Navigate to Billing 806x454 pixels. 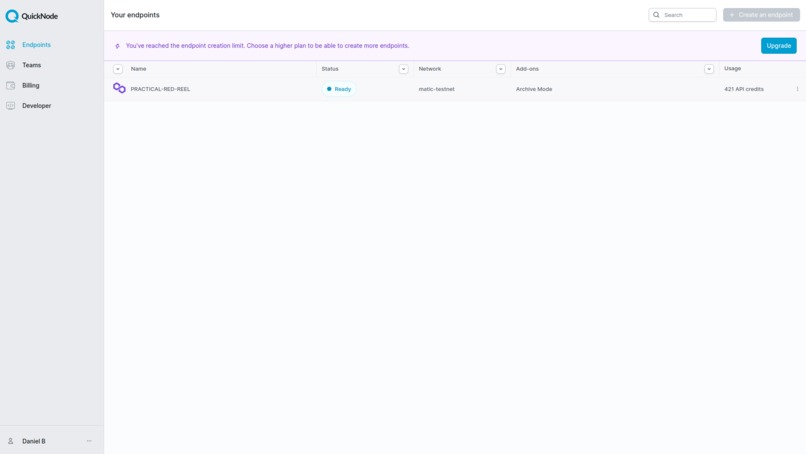point(30,85)
